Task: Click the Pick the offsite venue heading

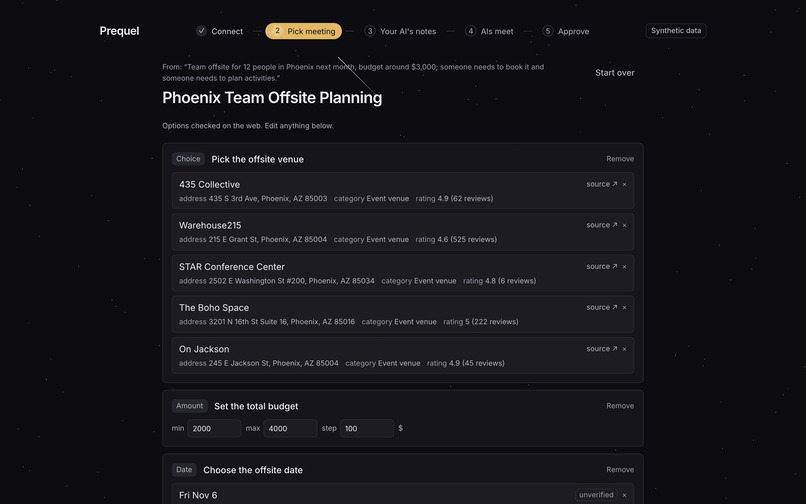Action: click(x=258, y=159)
